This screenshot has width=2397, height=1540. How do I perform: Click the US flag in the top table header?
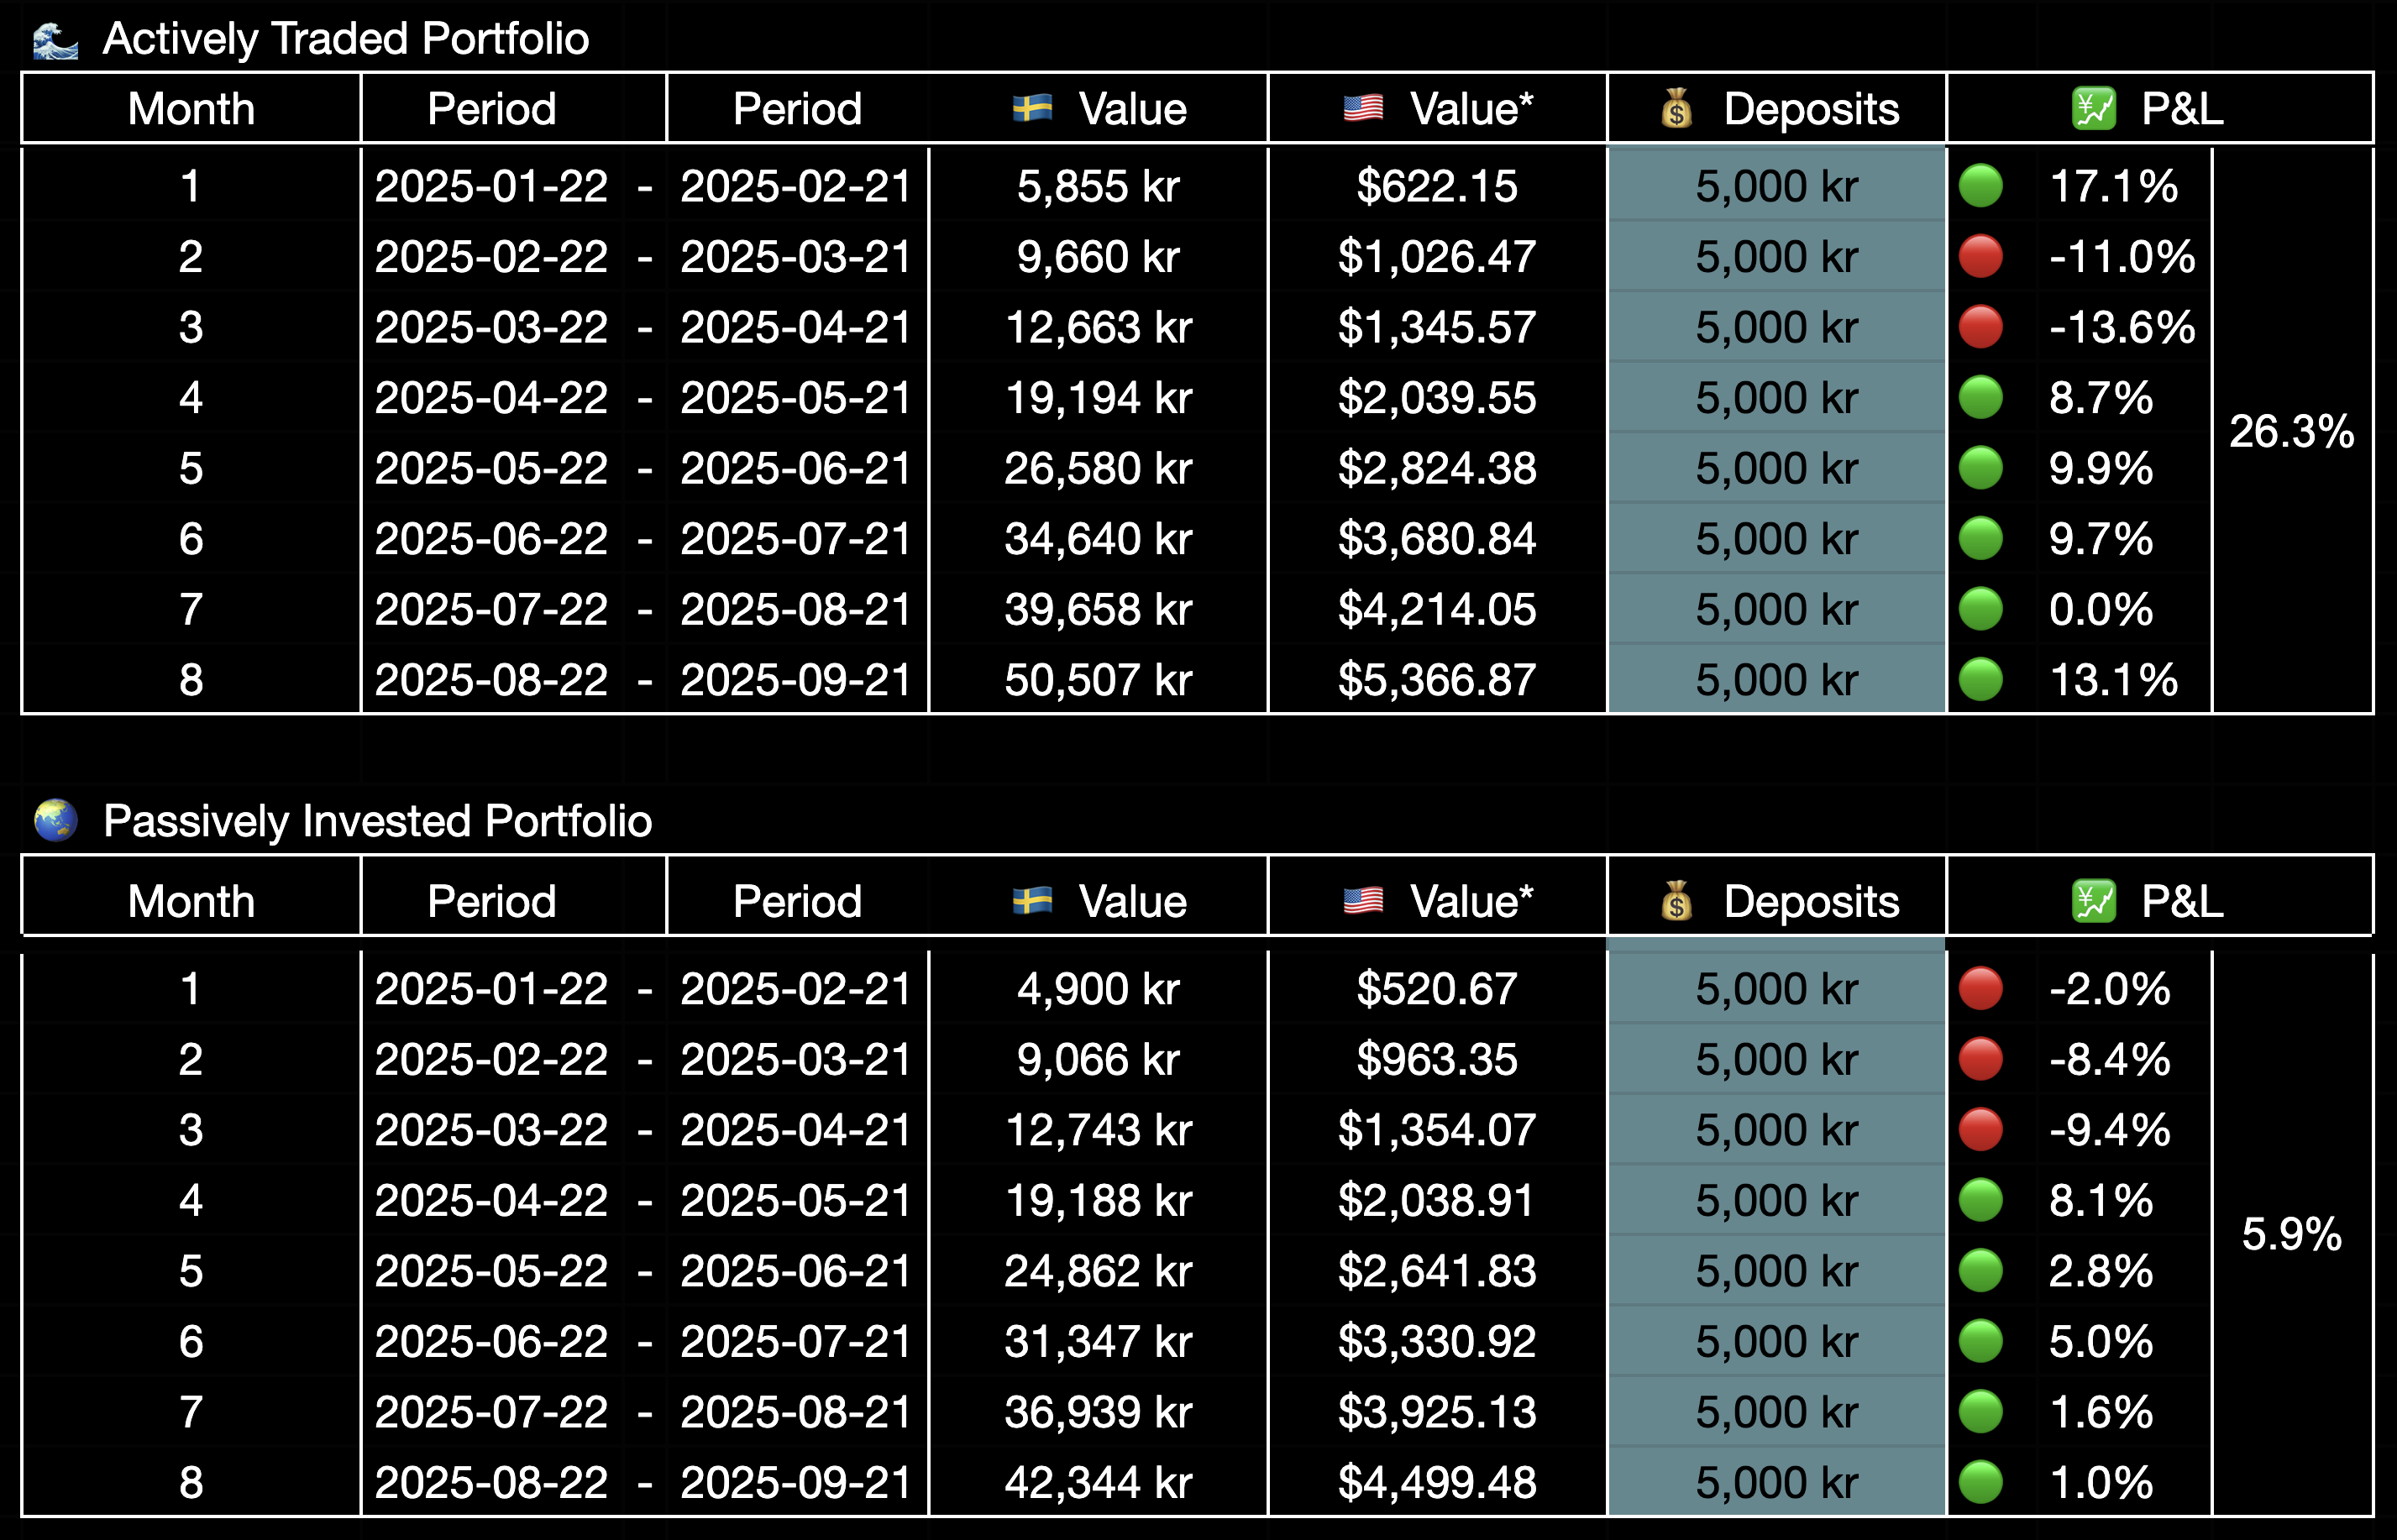coord(1363,108)
